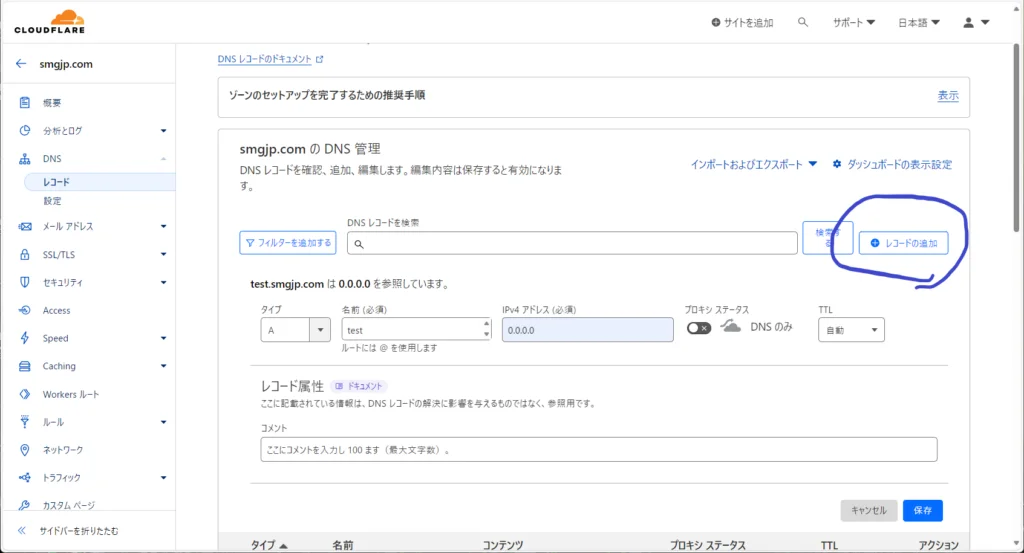Click フィルターを追加する button
This screenshot has width=1024, height=553.
pos(287,243)
